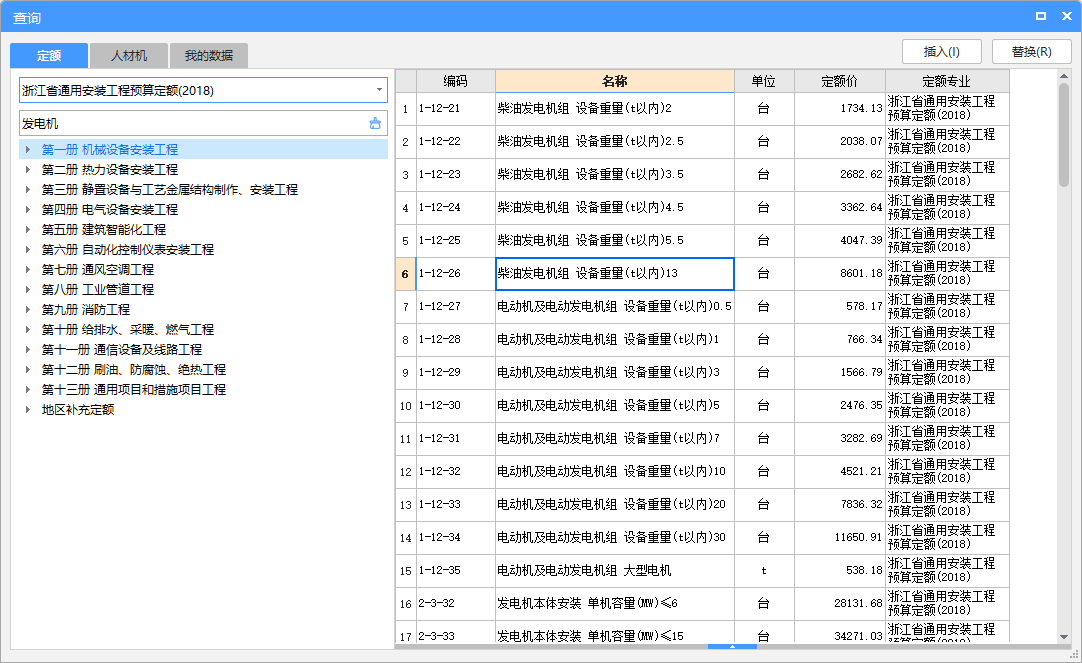Select code cell 1-12-28

(455, 339)
